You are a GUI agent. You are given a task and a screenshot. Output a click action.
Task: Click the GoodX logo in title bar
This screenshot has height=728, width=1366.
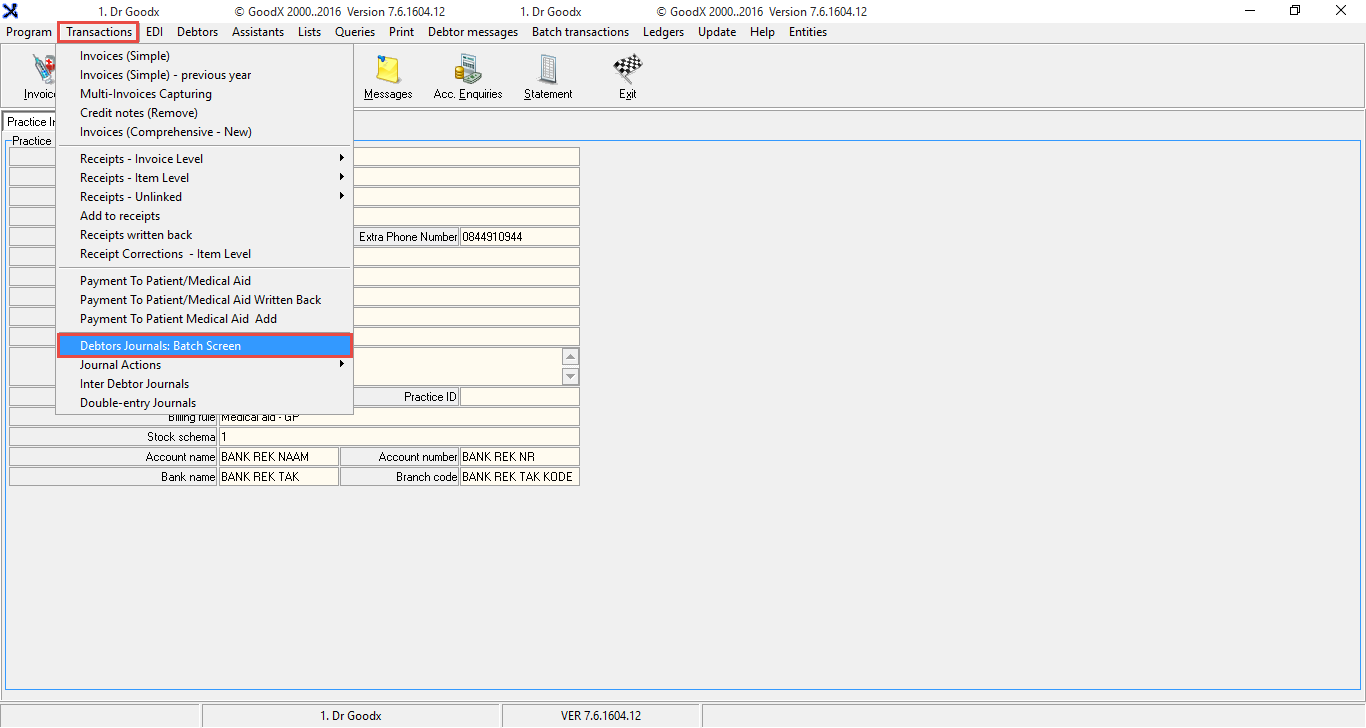tap(11, 11)
